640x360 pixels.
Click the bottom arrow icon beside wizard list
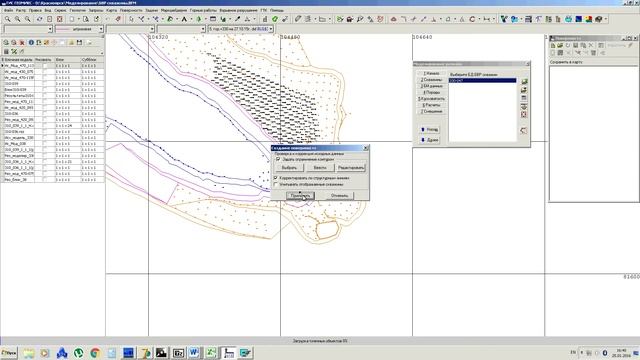[524, 131]
